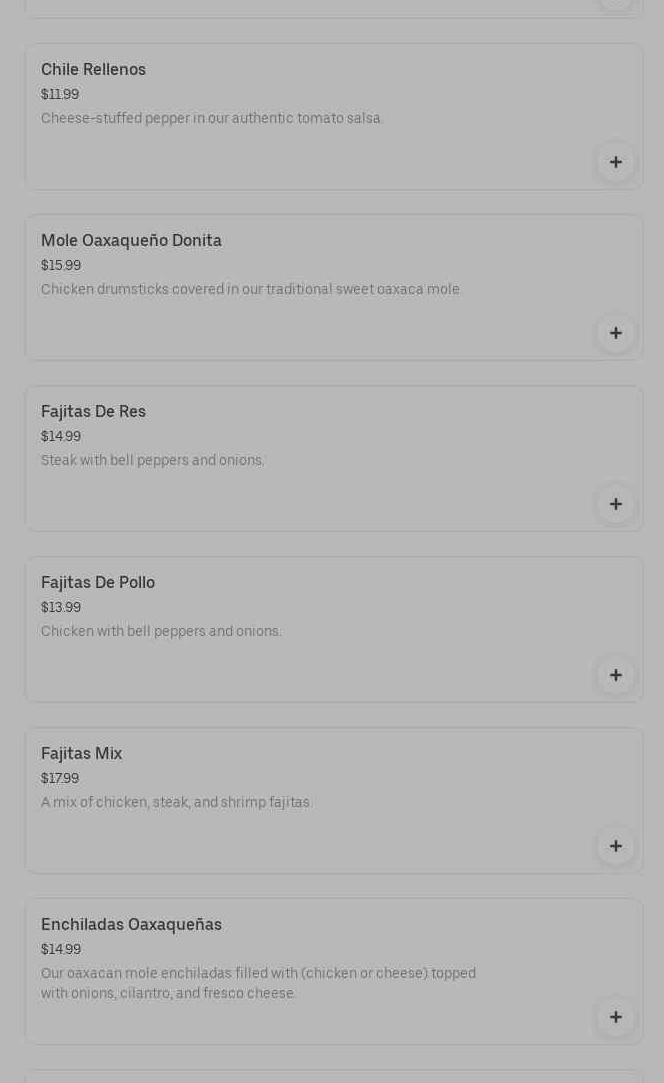Image resolution: width=664 pixels, height=1083 pixels.
Task: Click the oaxacan mole enchiladas description
Action: (x=258, y=983)
